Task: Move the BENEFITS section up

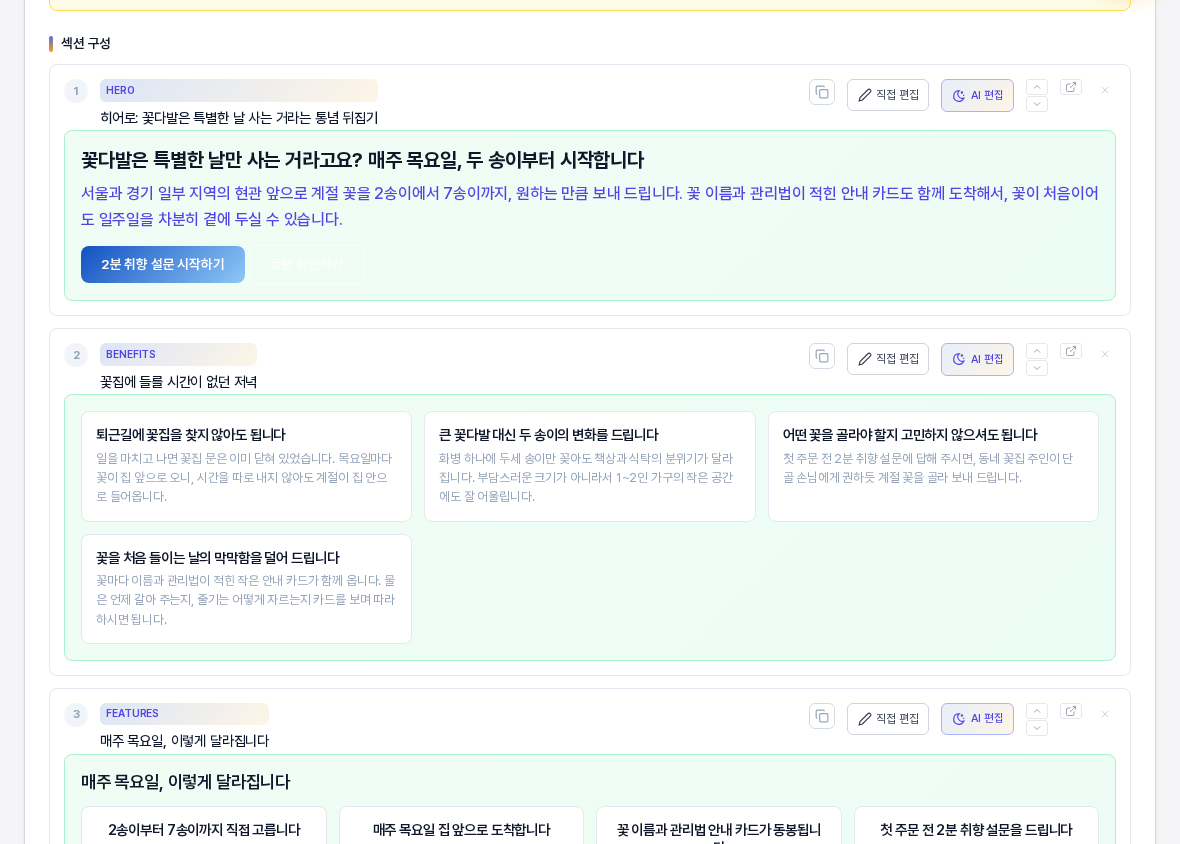Action: tap(1037, 351)
